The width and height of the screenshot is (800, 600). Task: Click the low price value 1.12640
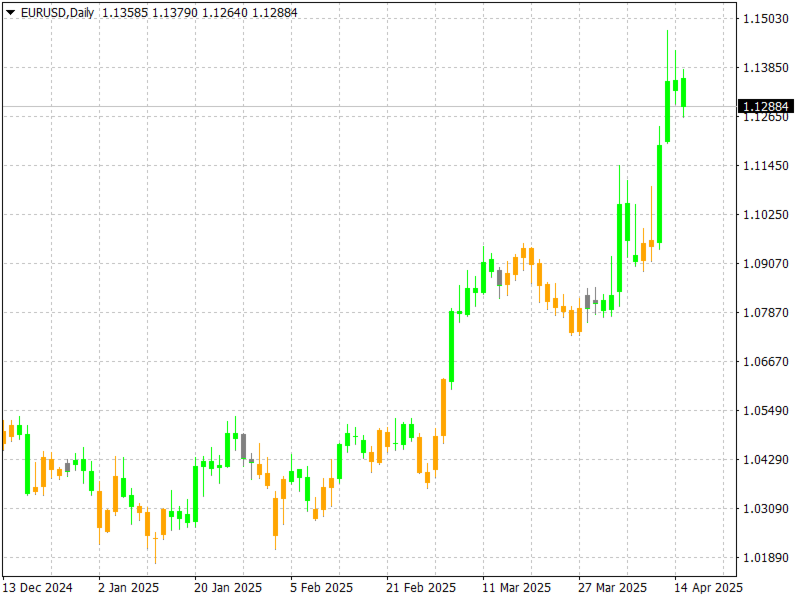point(225,13)
